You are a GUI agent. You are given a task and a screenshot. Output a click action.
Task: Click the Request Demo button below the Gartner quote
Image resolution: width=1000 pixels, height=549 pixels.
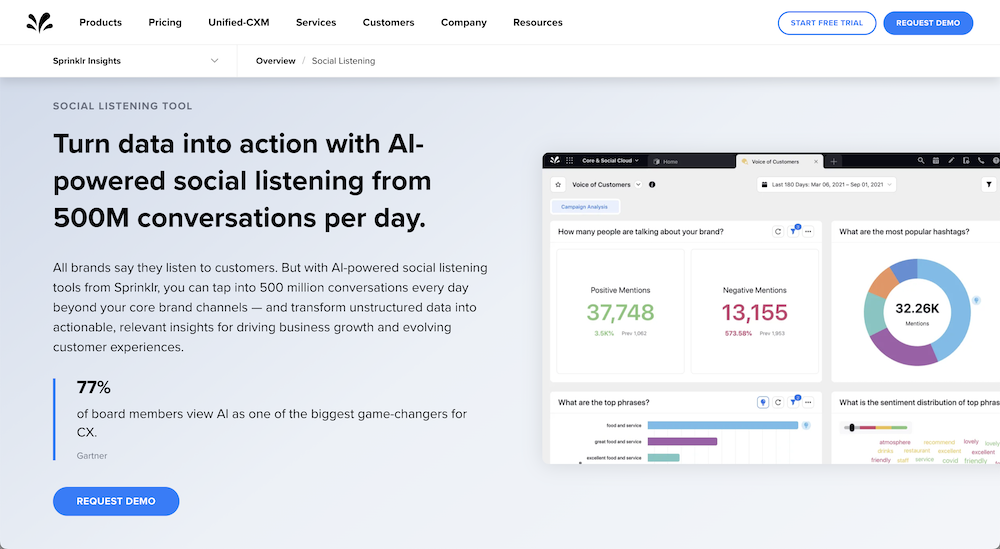coord(116,501)
